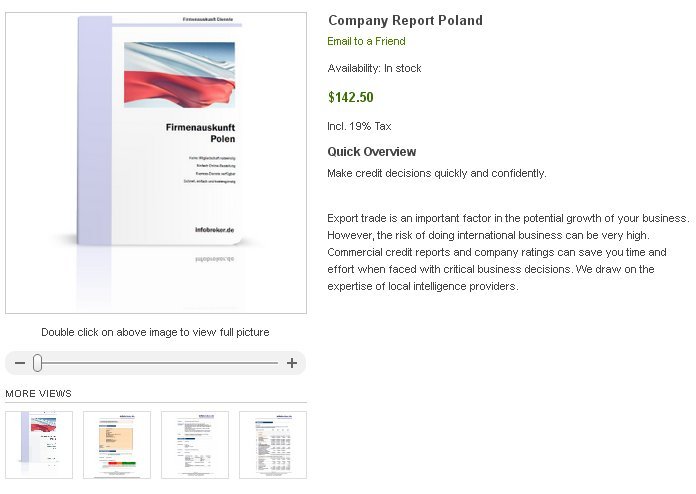Viewport: 696px width, 494px height.
Task: Click the Quick Overview heading
Action: point(372,152)
